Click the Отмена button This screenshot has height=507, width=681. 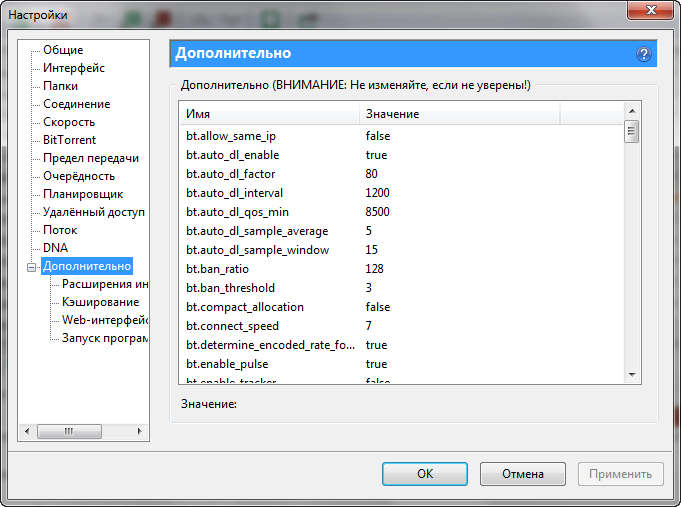523,474
